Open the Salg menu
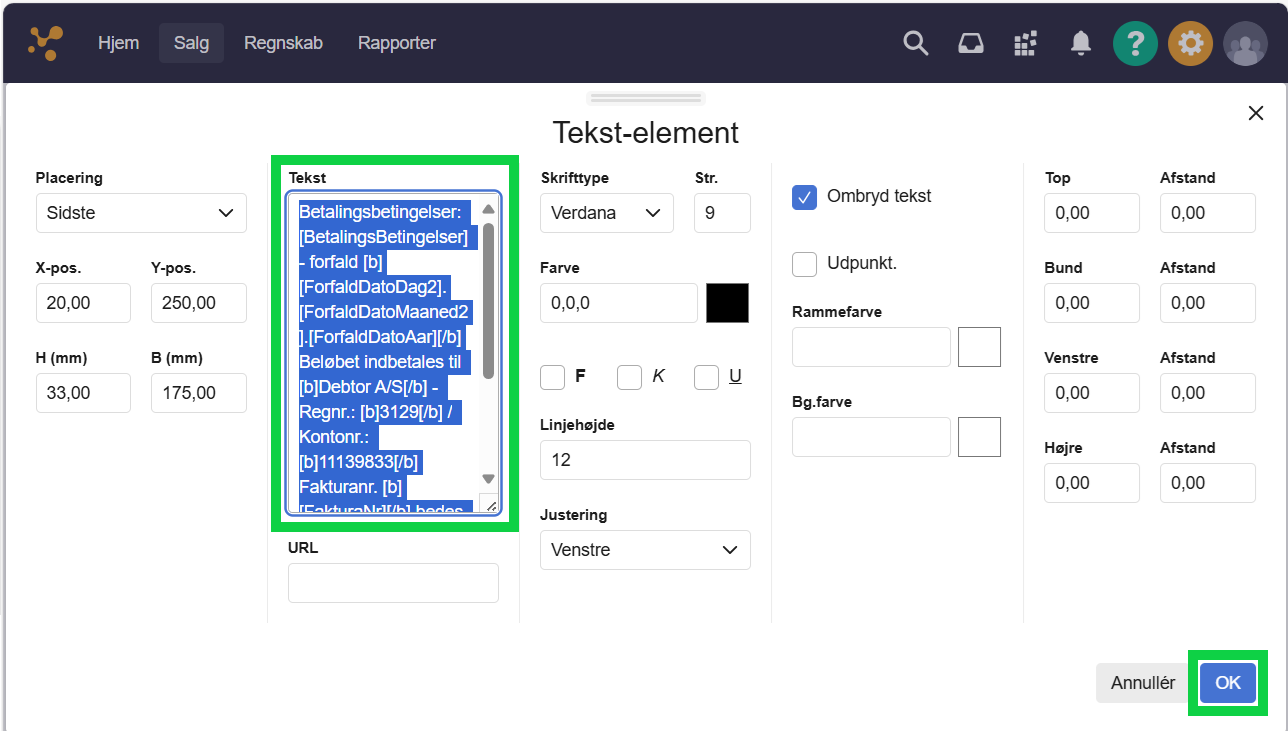1288x731 pixels. click(191, 43)
